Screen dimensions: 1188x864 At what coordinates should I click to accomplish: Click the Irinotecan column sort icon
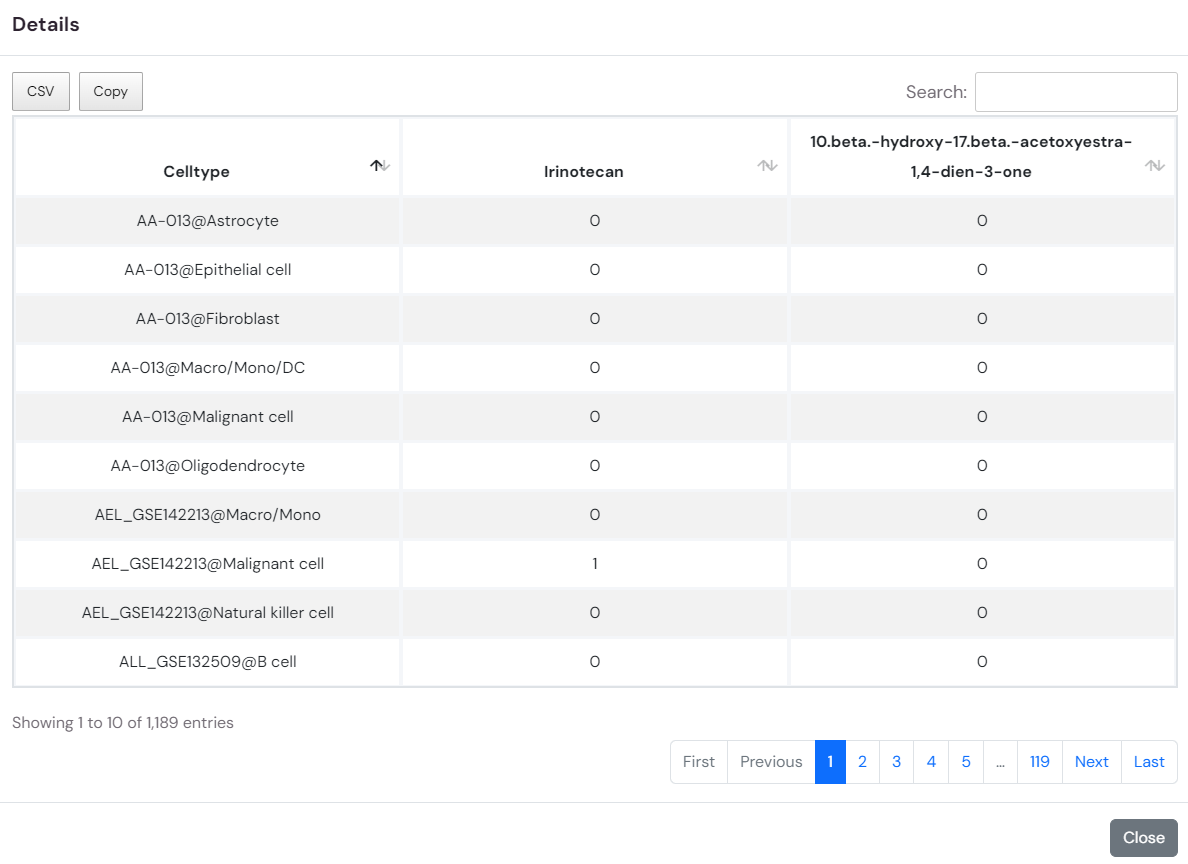coord(767,166)
